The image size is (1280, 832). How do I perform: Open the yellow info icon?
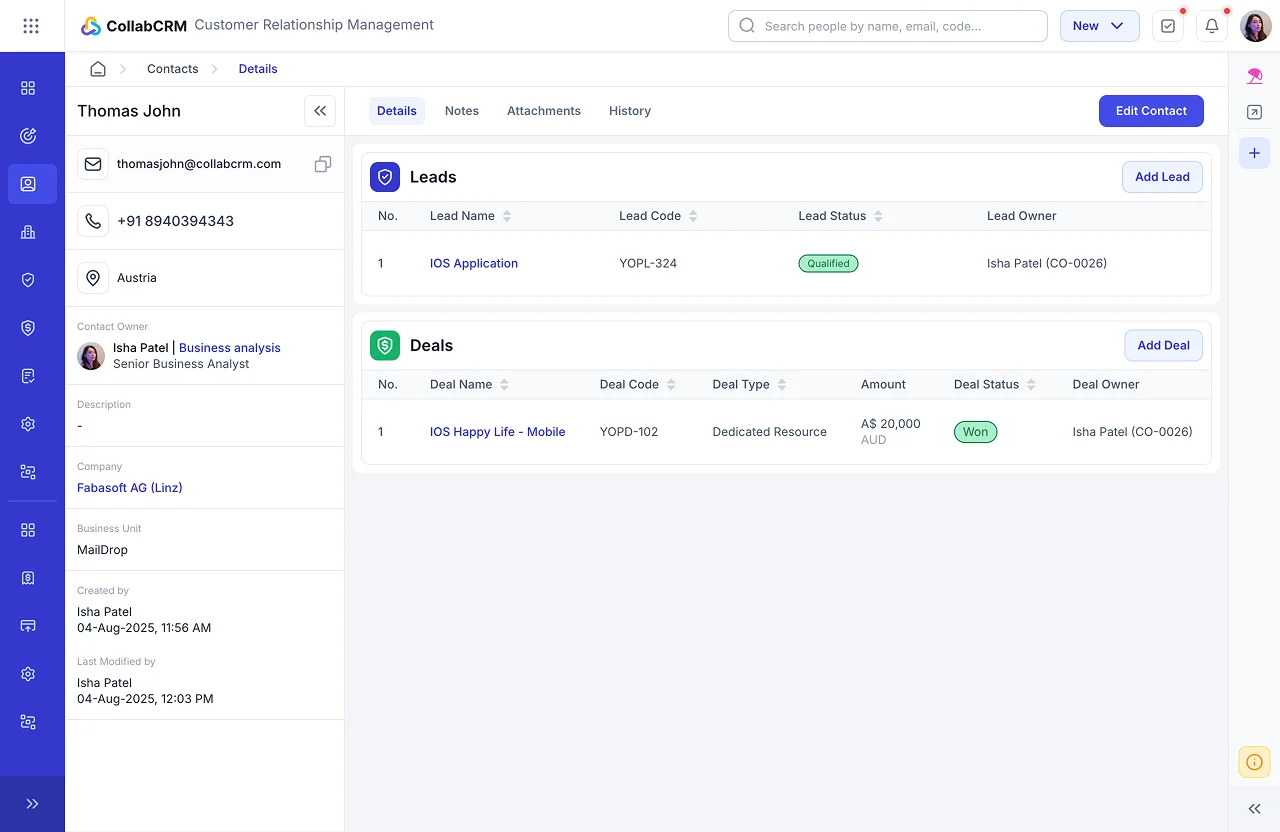click(1254, 762)
